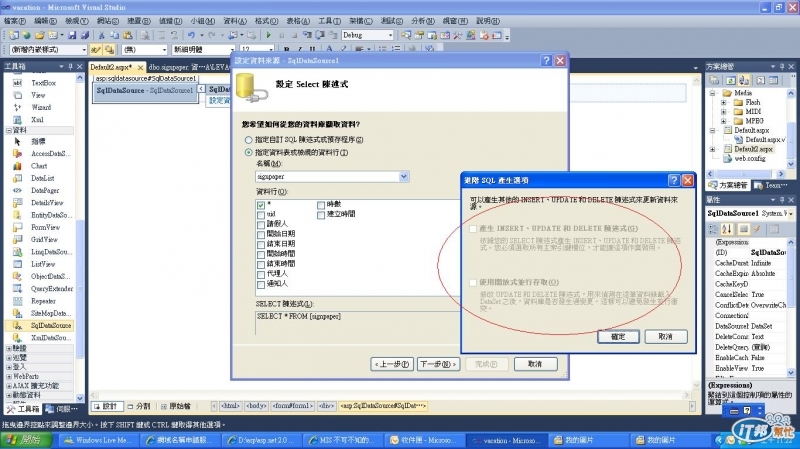Open the 工具 (Tools) menu
This screenshot has height=449, width=800.
click(x=329, y=21)
